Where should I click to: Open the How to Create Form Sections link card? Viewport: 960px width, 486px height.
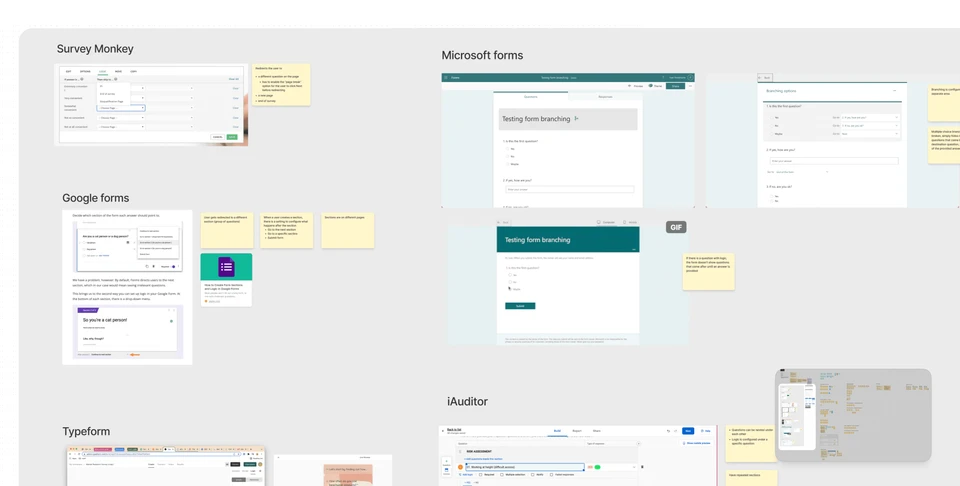[x=226, y=280]
